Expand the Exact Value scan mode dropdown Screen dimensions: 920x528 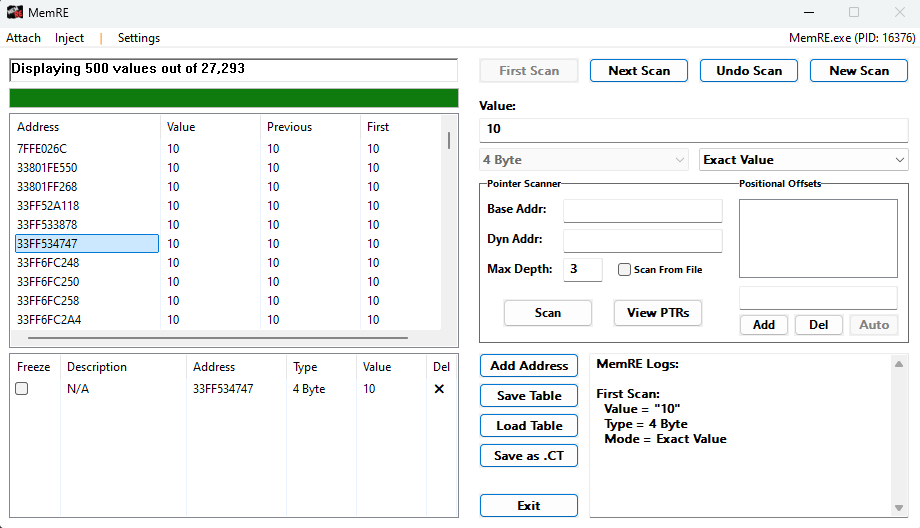[x=803, y=160]
